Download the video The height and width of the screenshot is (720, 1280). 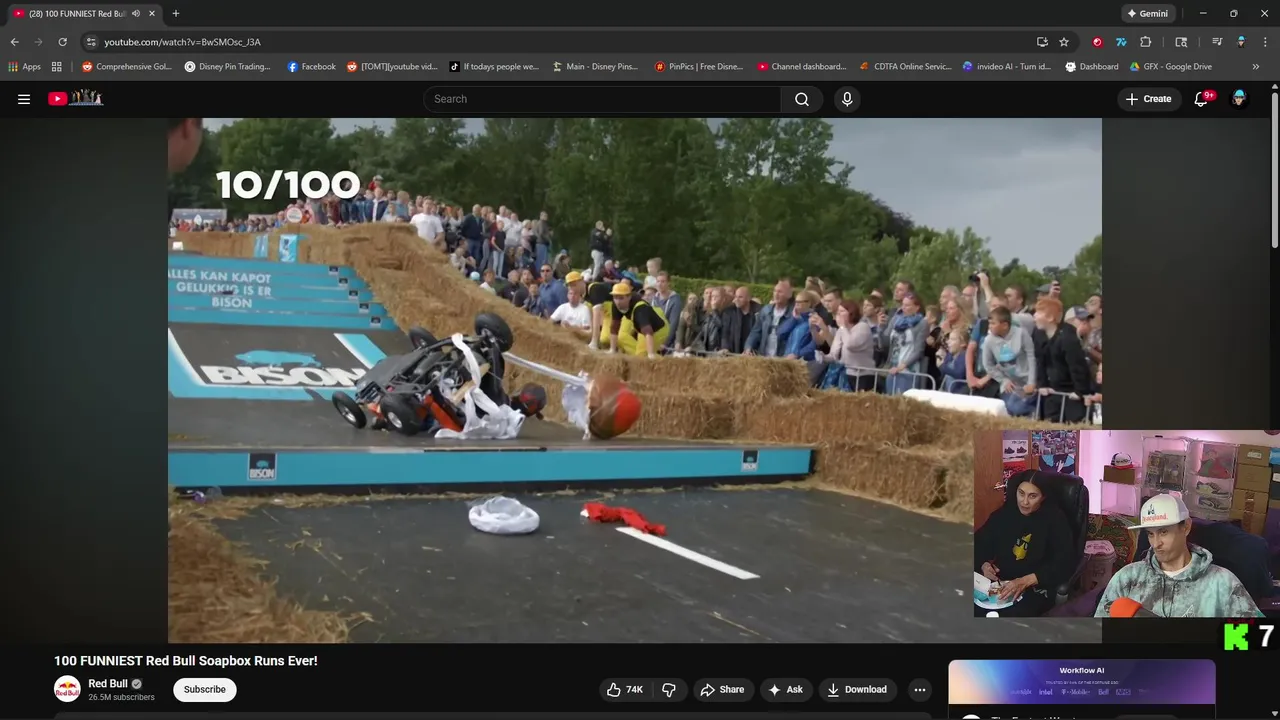pos(857,689)
